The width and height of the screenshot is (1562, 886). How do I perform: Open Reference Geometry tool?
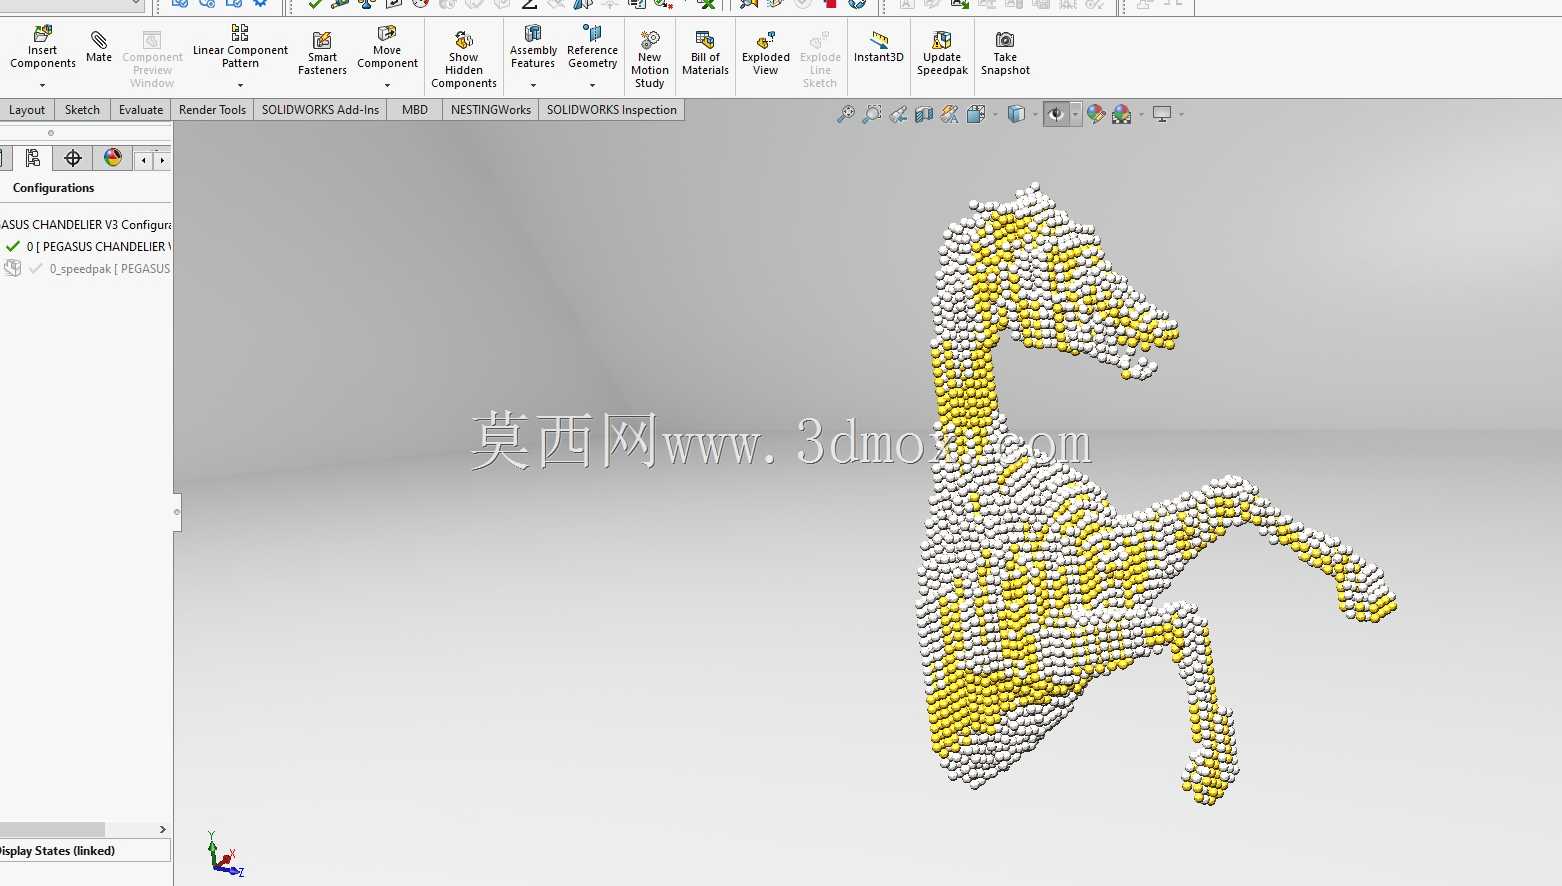click(x=592, y=47)
